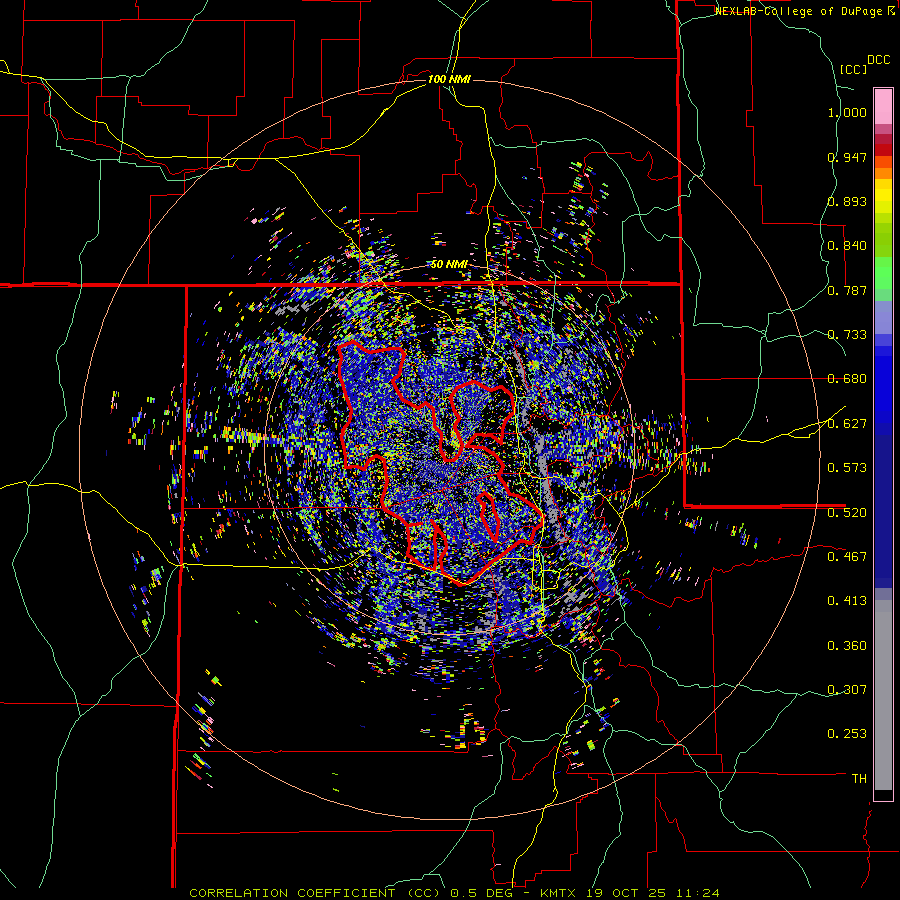Click the 0.413 legend value
This screenshot has height=900, width=900.
847,601
